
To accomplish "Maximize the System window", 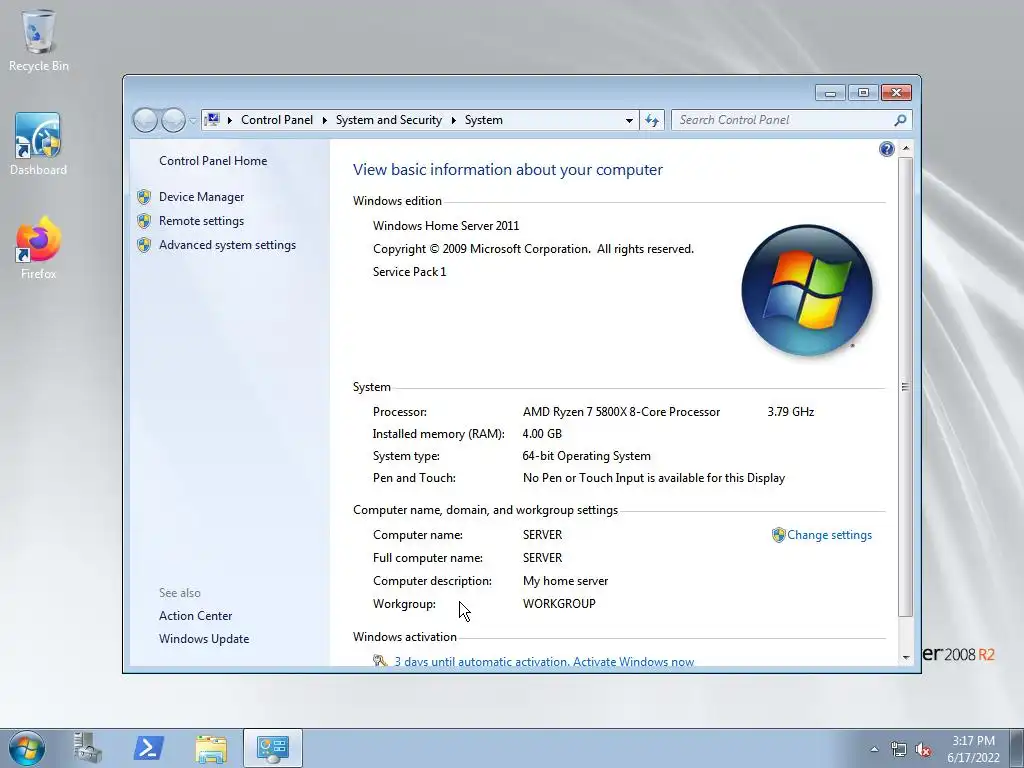I will [x=863, y=93].
